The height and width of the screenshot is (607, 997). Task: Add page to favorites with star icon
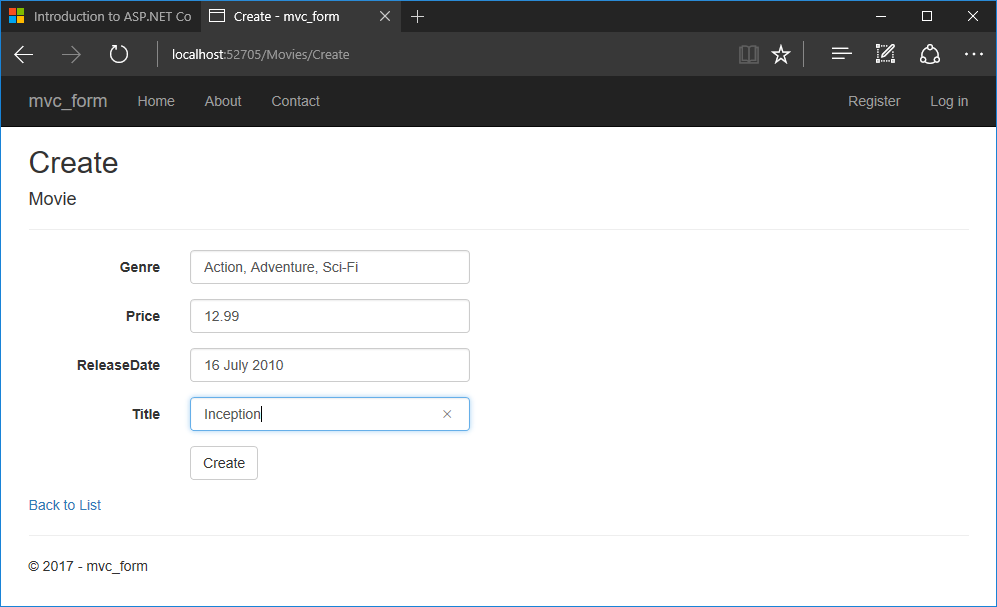(x=781, y=55)
